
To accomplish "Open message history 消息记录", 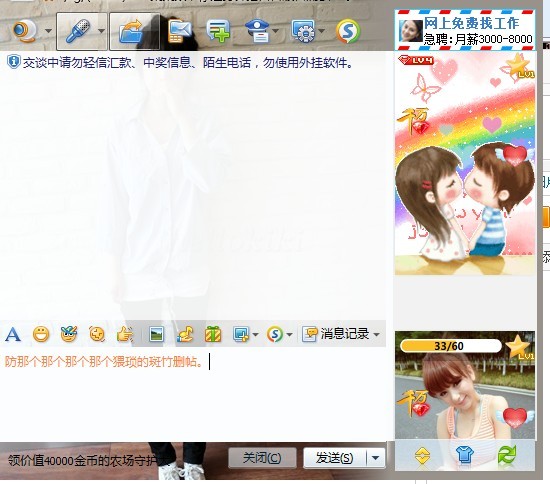I will pos(336,334).
